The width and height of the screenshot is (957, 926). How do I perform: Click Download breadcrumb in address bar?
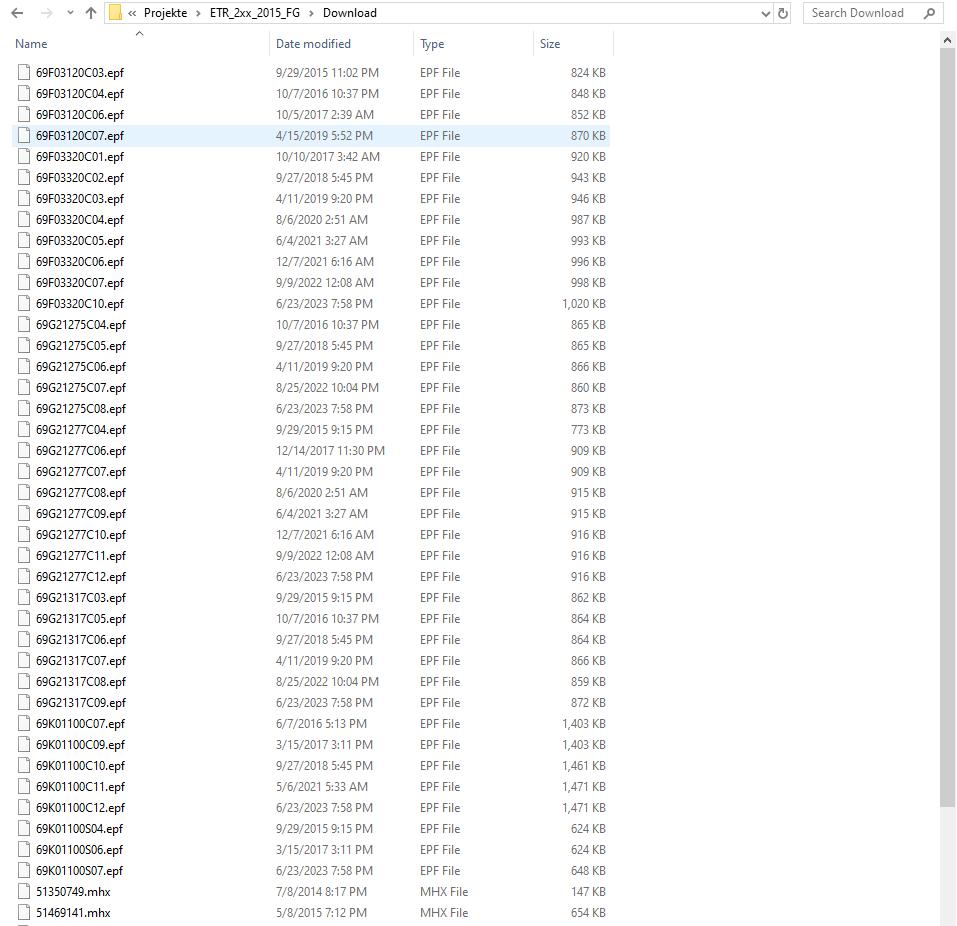pyautogui.click(x=350, y=13)
